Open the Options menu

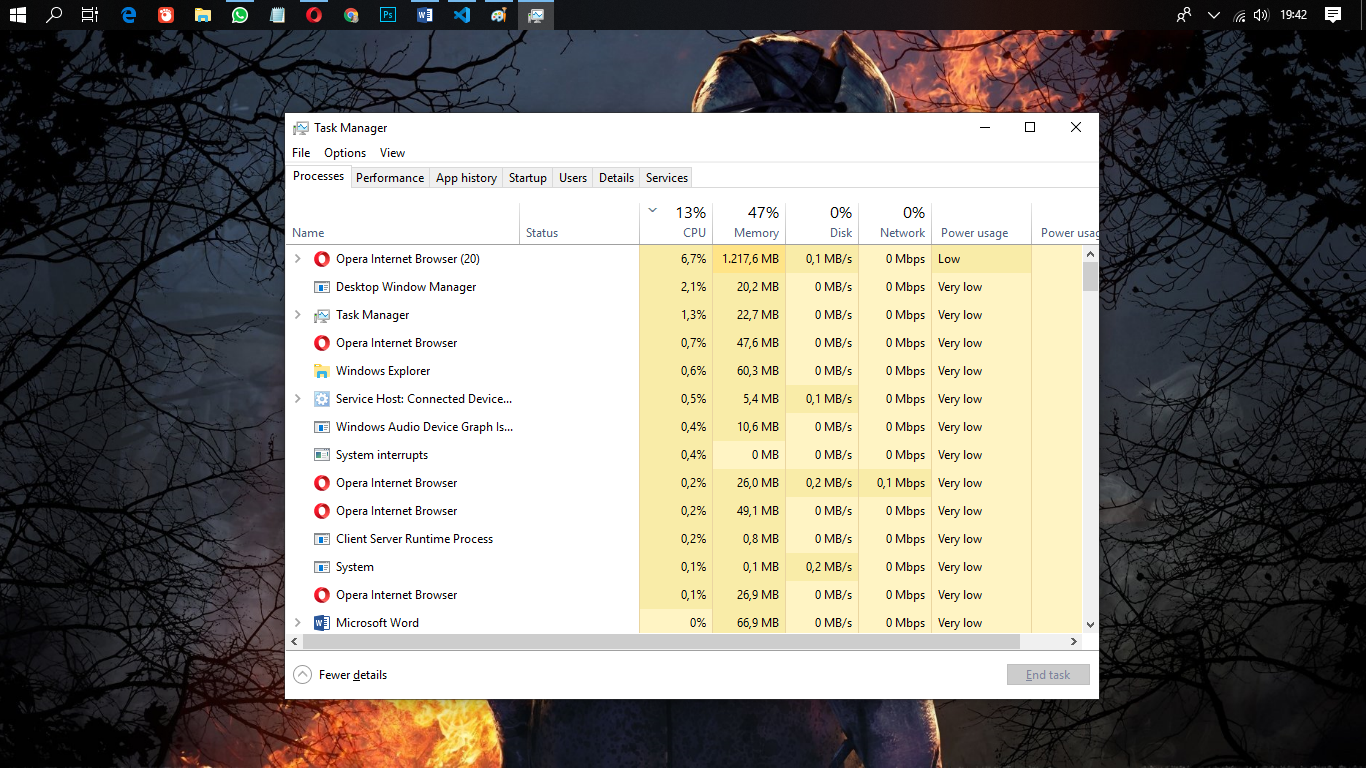(345, 153)
